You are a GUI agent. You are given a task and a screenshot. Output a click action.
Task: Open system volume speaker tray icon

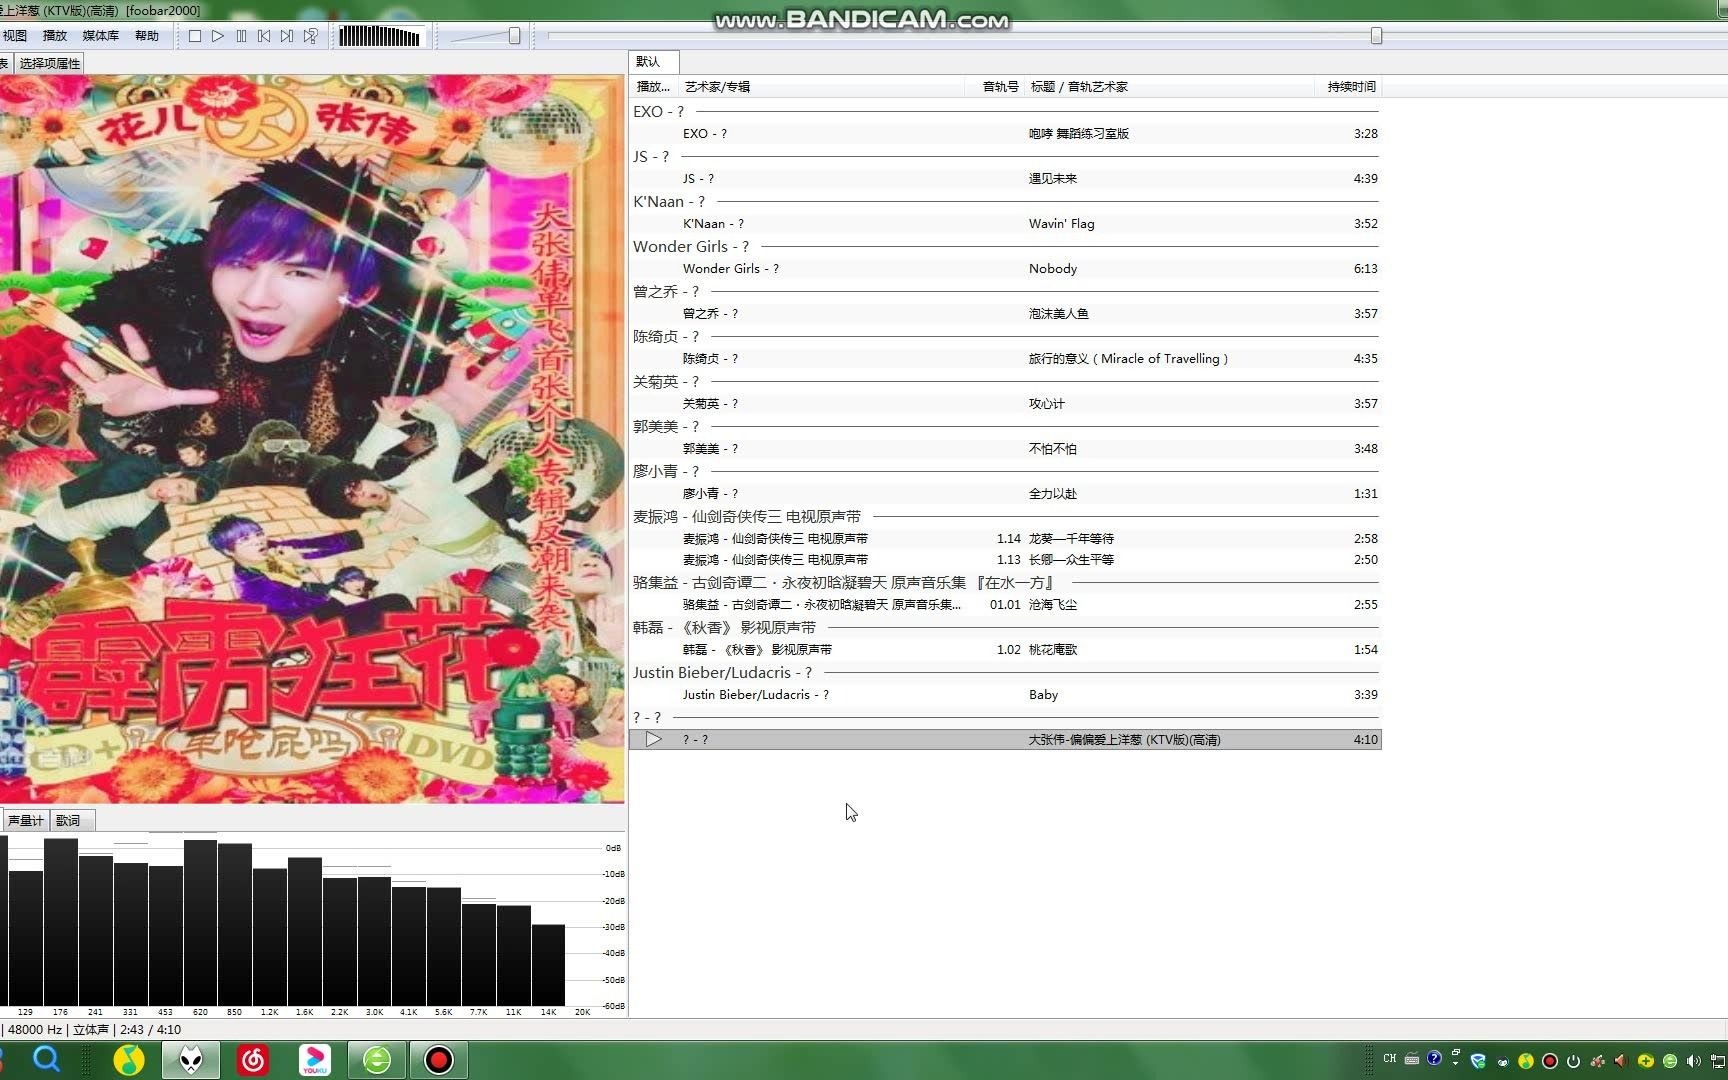(1693, 1061)
